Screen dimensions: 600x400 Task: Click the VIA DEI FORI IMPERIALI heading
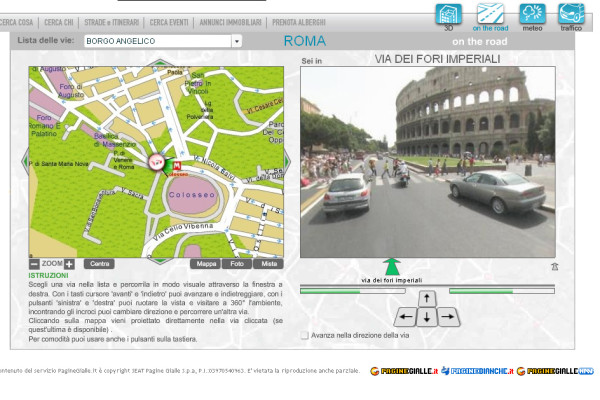(x=437, y=59)
